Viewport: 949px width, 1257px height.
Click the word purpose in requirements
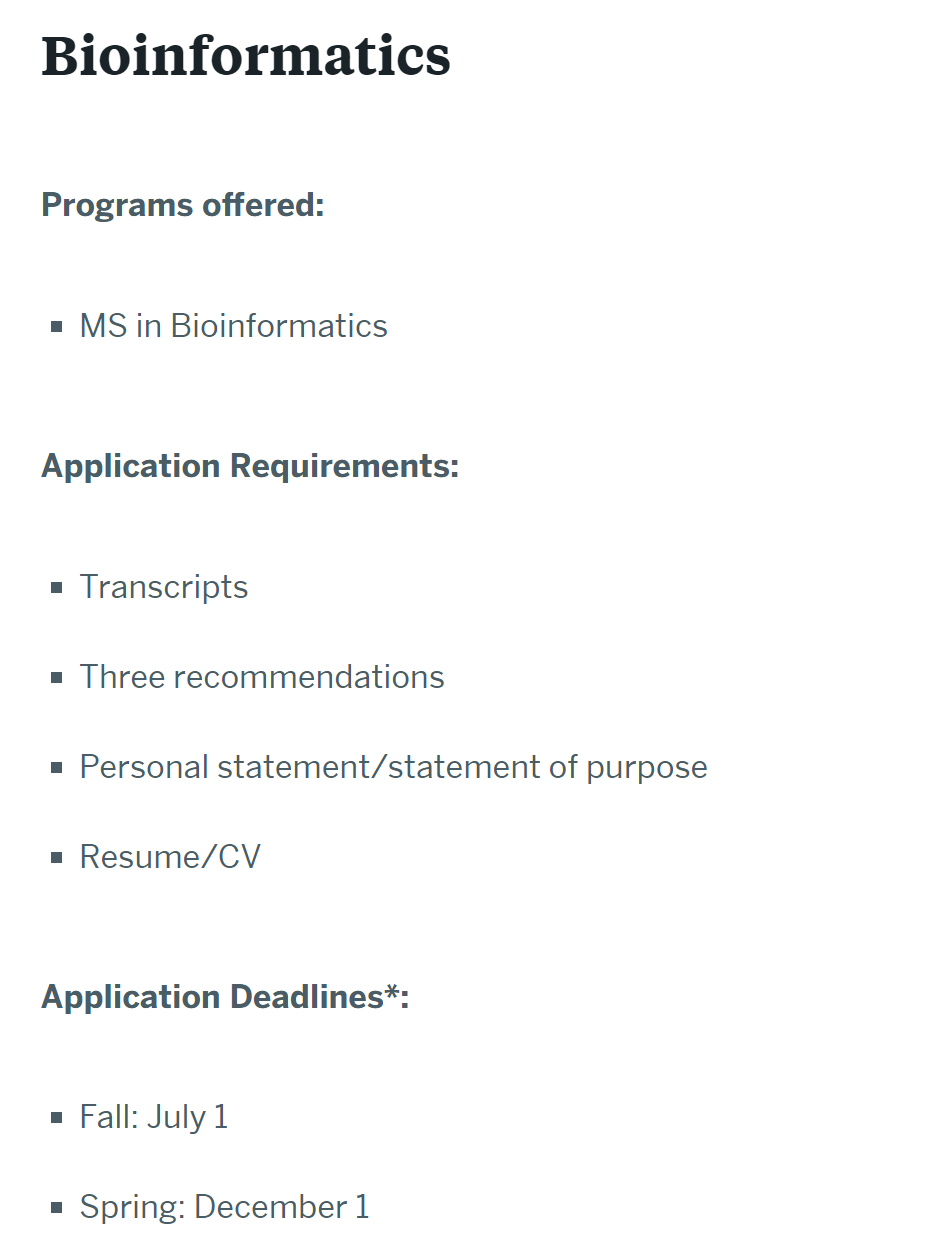647,769
